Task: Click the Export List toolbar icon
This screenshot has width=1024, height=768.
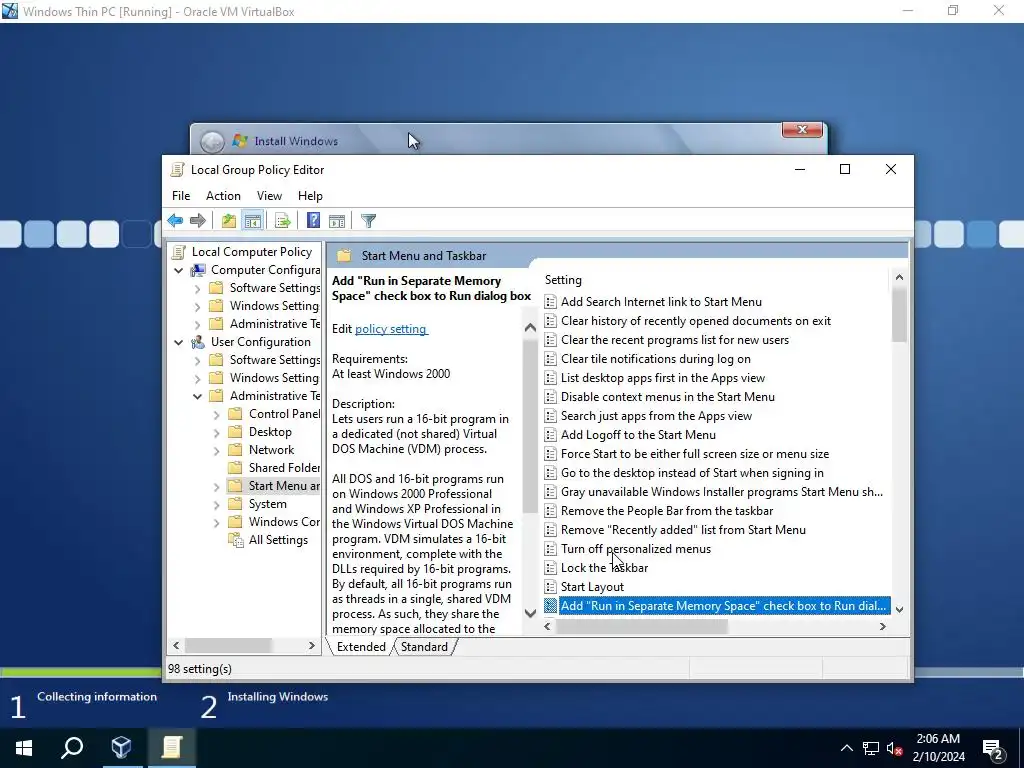Action: click(283, 221)
